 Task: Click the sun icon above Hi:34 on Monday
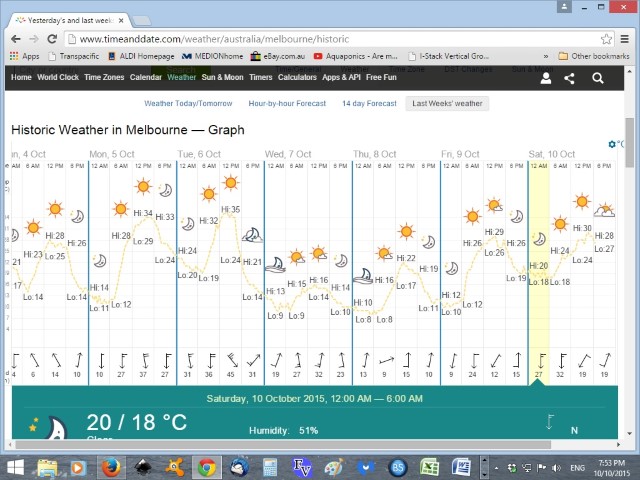143,187
